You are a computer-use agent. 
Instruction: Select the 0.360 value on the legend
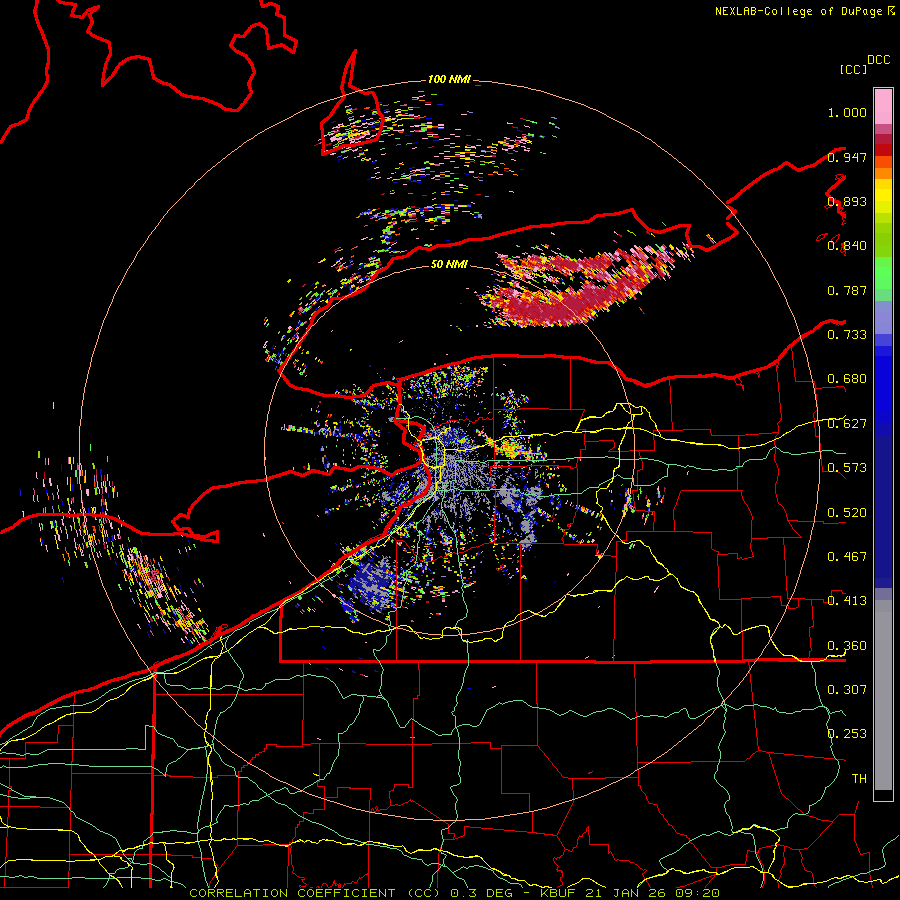(847, 646)
